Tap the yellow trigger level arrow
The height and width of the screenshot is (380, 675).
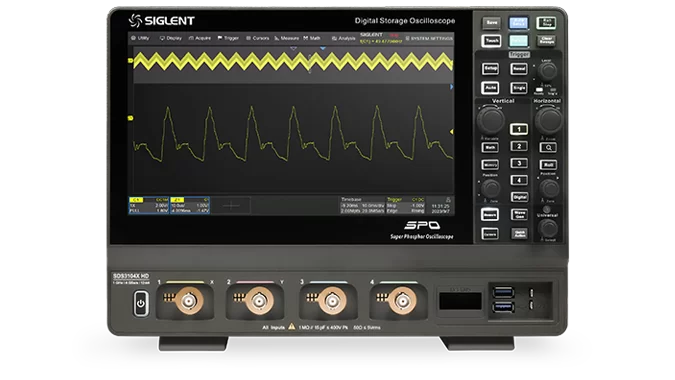pos(451,132)
